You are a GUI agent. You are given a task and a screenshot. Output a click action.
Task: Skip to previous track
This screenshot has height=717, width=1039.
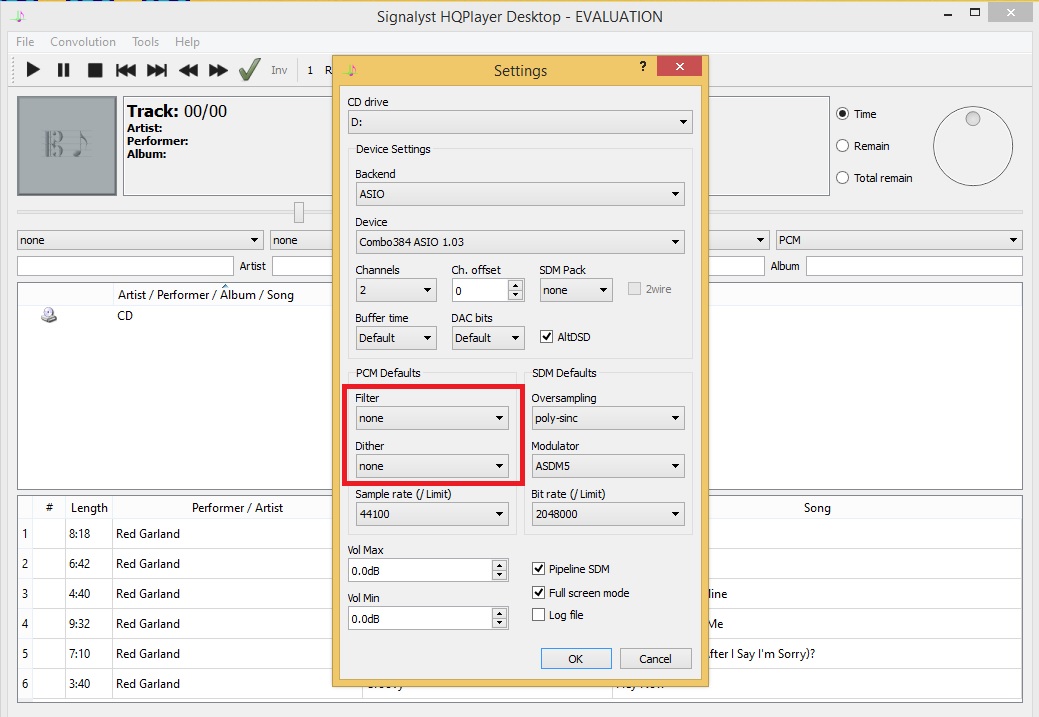pos(125,70)
